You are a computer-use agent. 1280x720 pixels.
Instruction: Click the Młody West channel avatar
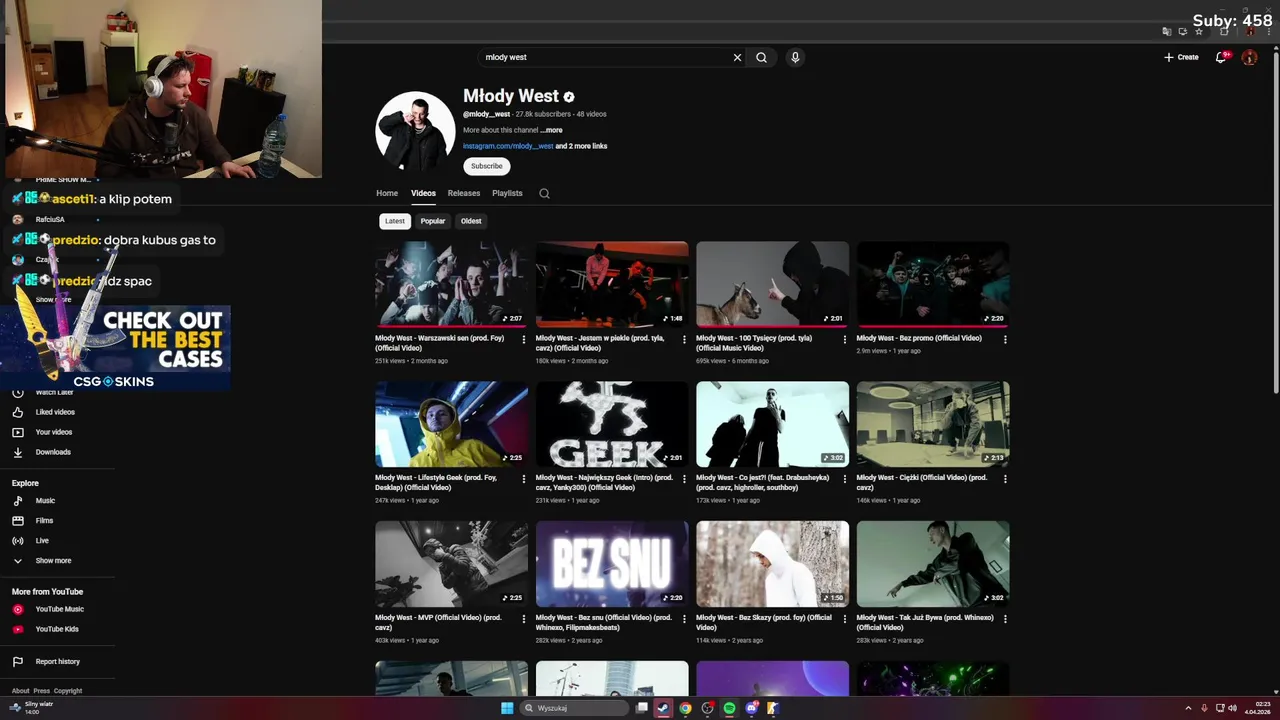pyautogui.click(x=415, y=131)
